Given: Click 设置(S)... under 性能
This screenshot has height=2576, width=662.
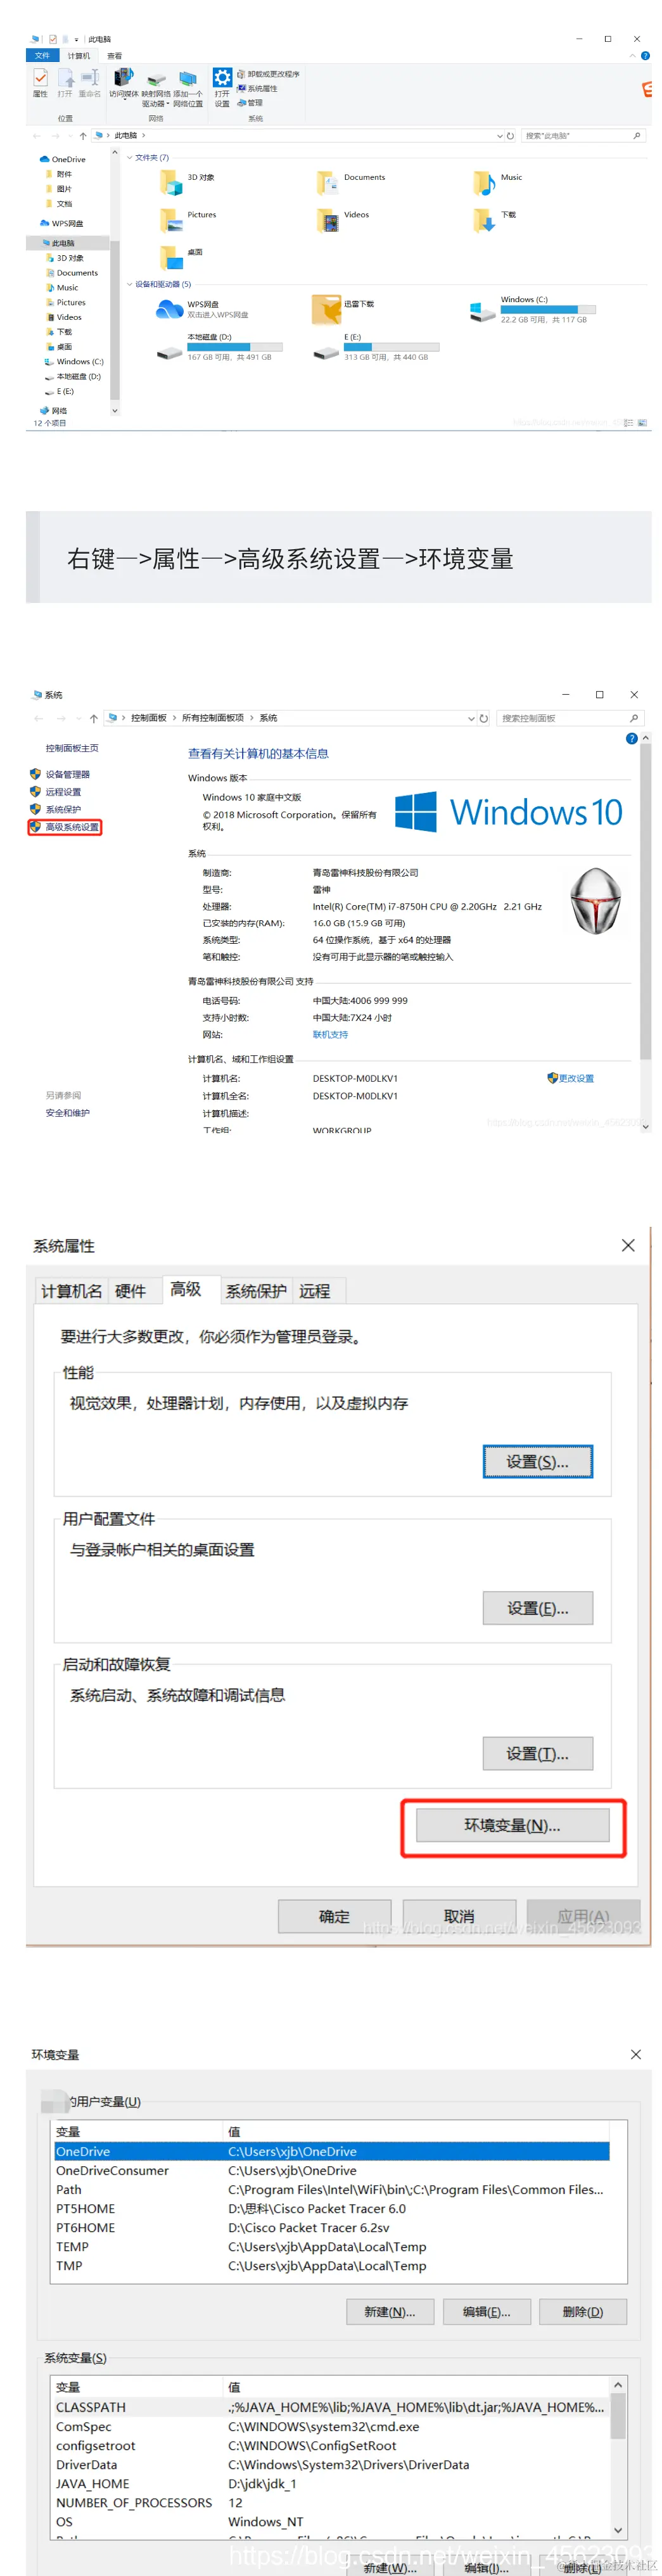Looking at the screenshot, I should 537,1462.
